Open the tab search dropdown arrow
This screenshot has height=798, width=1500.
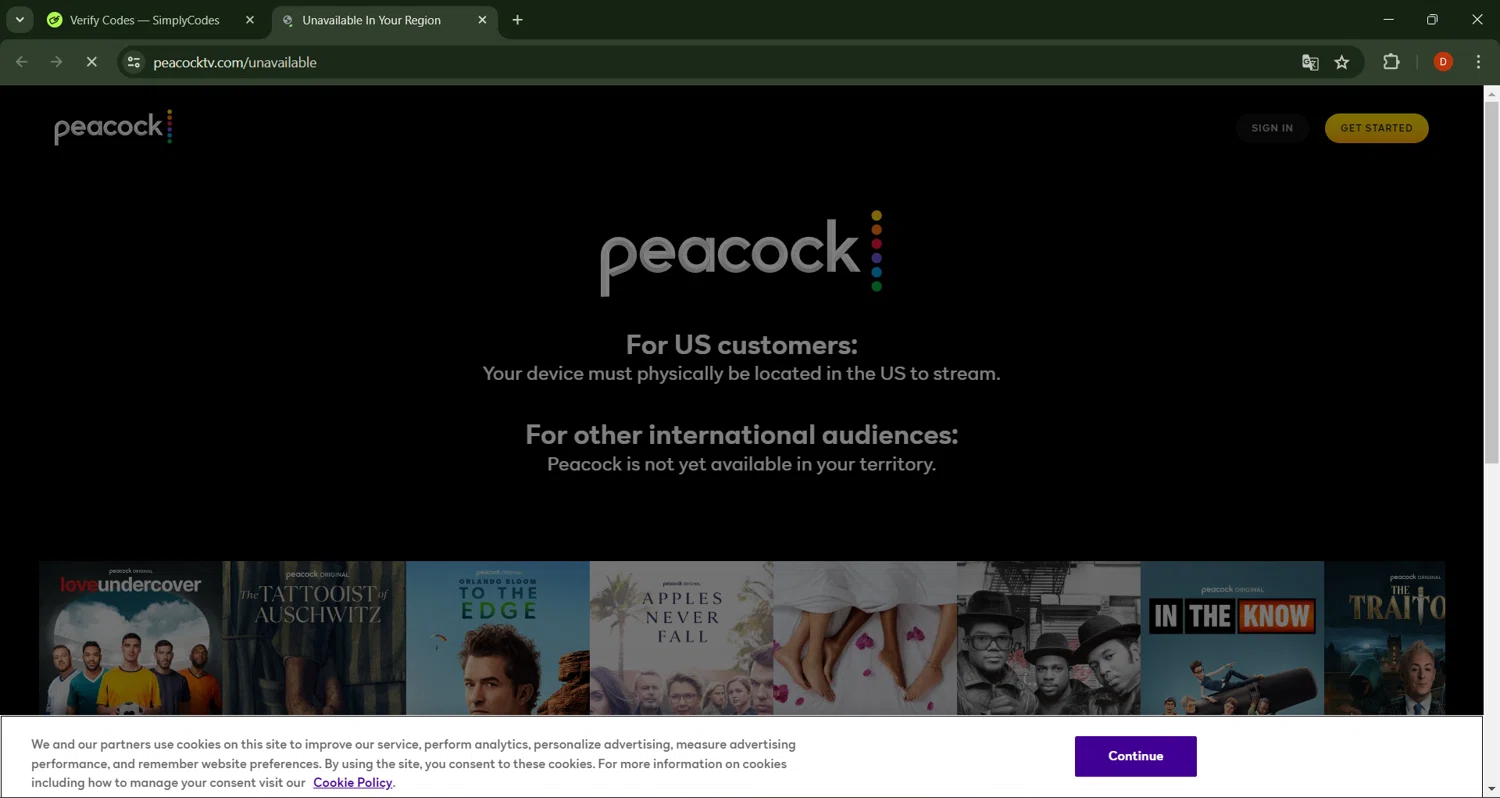pos(19,20)
